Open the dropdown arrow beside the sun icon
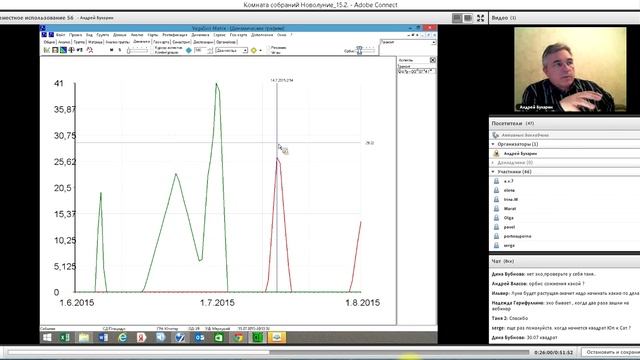Image resolution: width=640 pixels, height=360 pixels. click(x=260, y=51)
